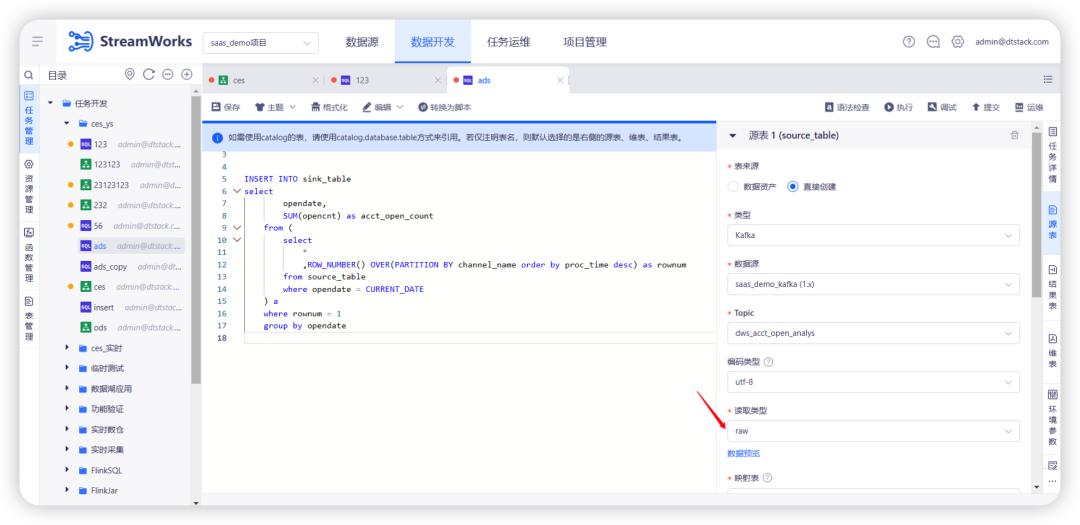This screenshot has width=1080, height=525.
Task: Click the 数据预览 link
Action: point(744,453)
